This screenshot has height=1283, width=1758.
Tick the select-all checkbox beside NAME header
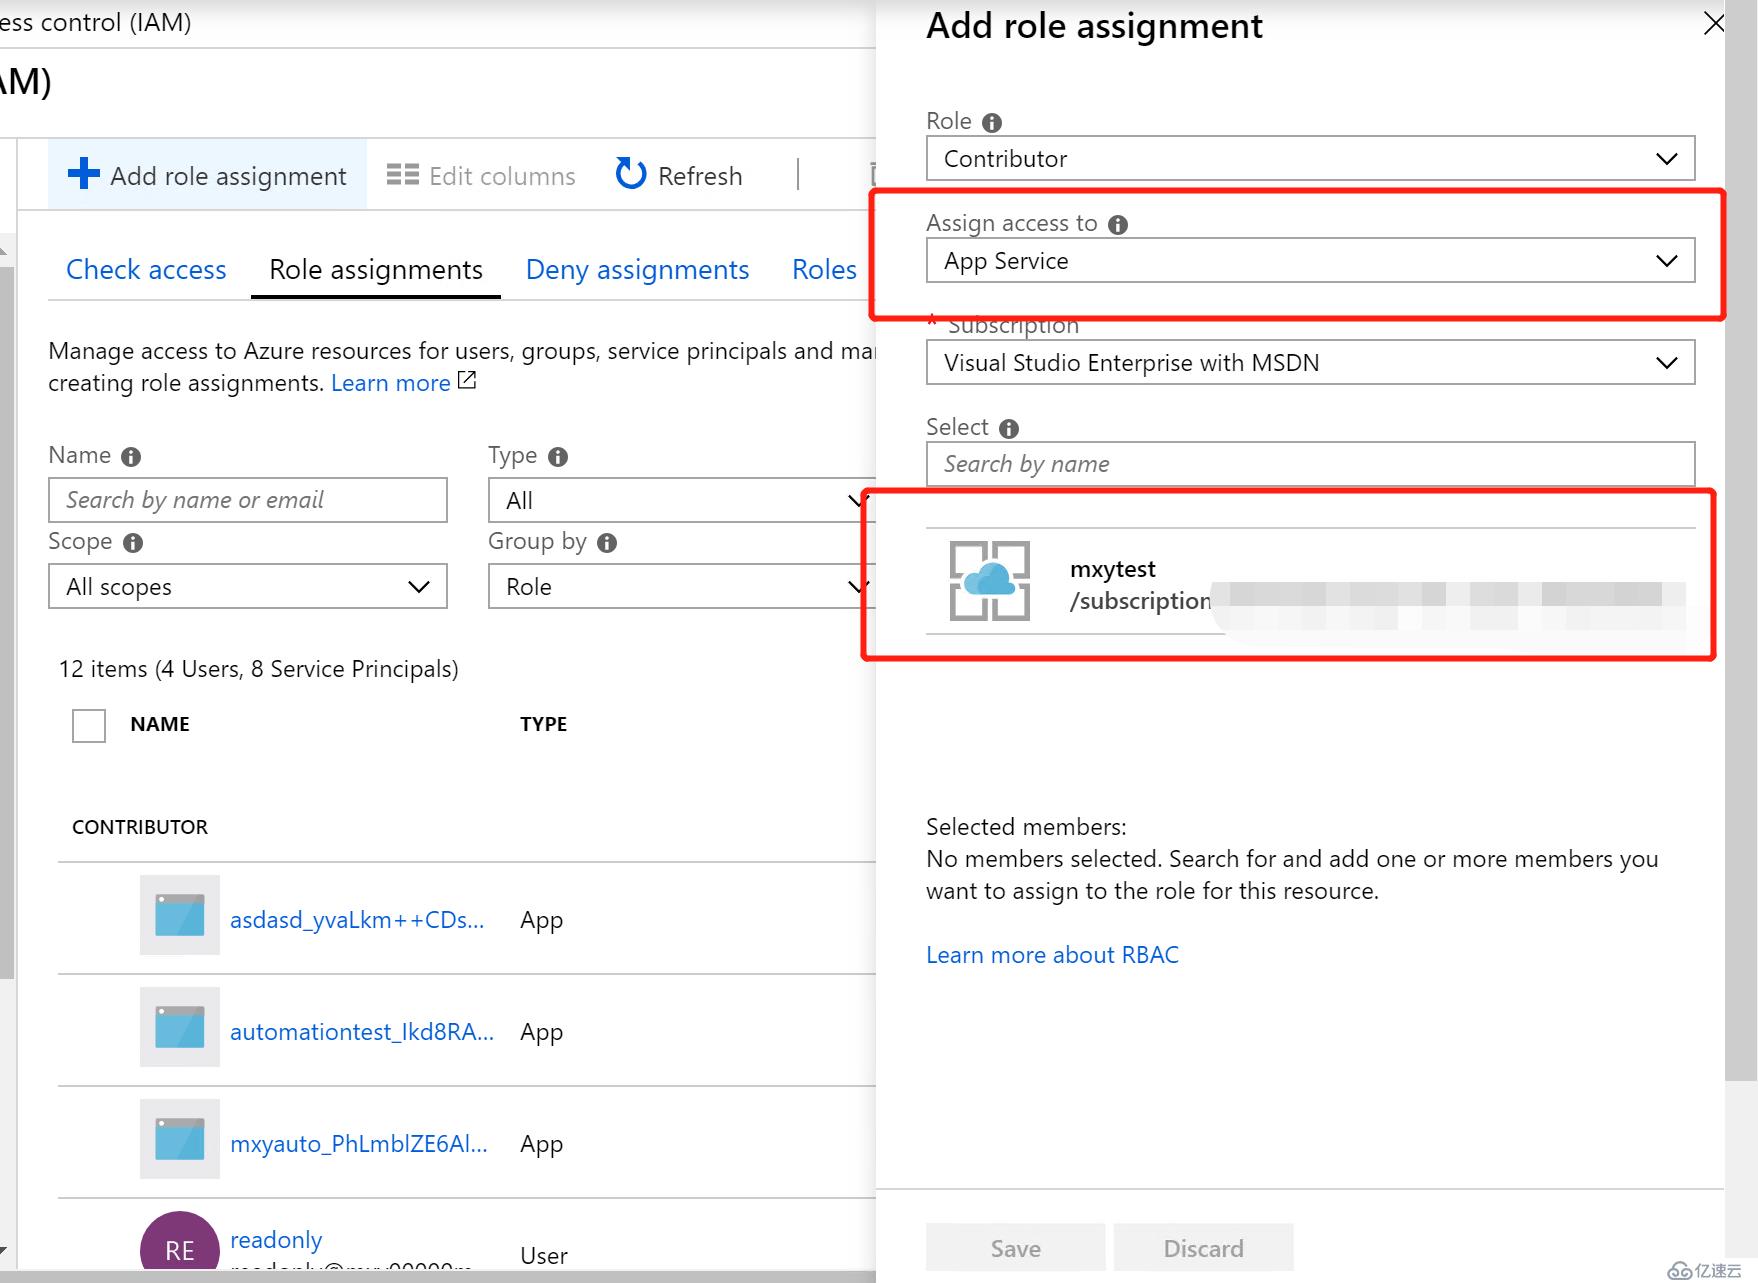point(89,725)
